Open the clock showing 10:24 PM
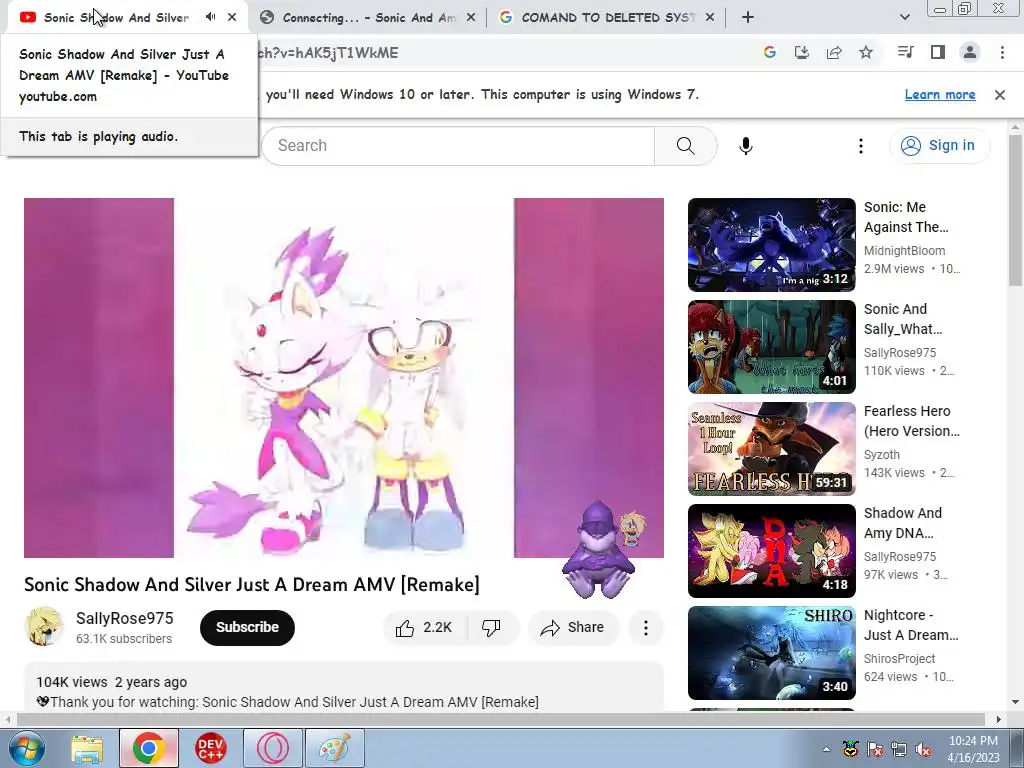This screenshot has width=1024, height=768. (x=973, y=749)
